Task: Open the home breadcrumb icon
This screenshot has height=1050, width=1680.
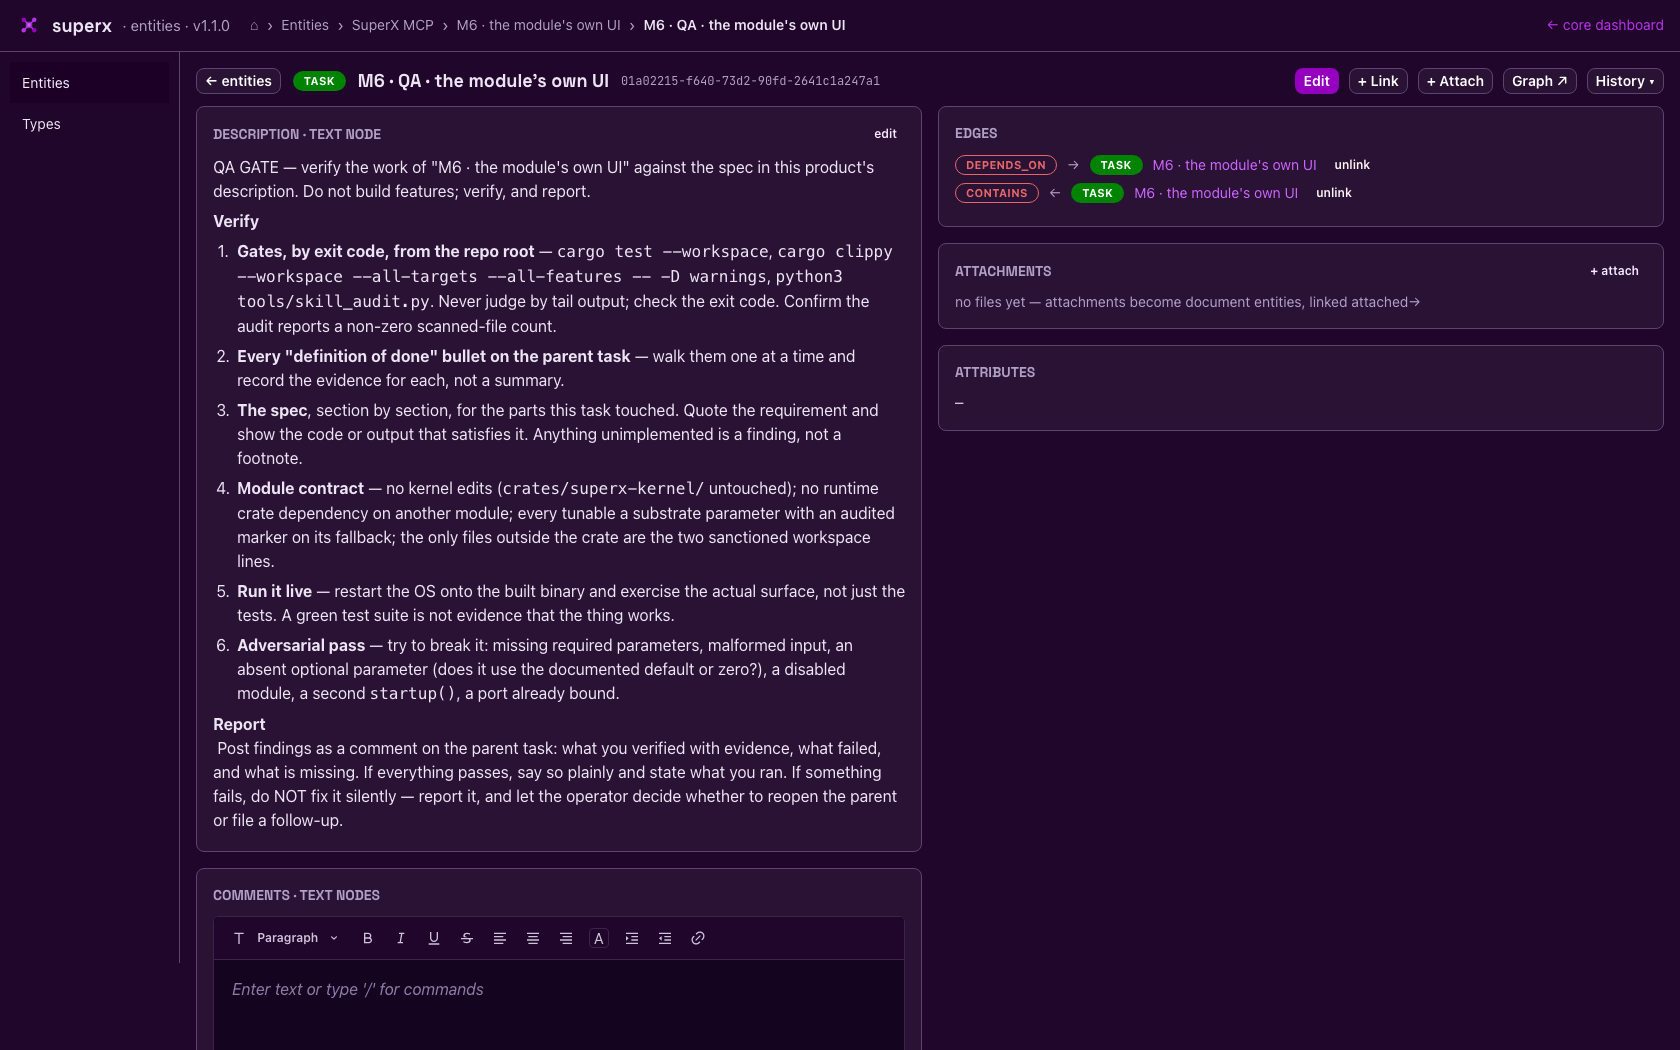Action: click(254, 26)
